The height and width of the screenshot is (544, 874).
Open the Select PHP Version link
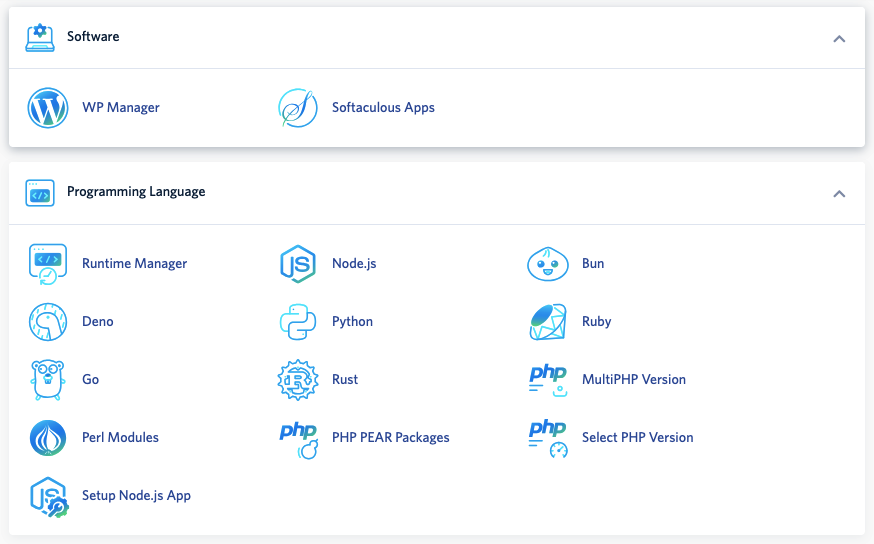(x=638, y=438)
